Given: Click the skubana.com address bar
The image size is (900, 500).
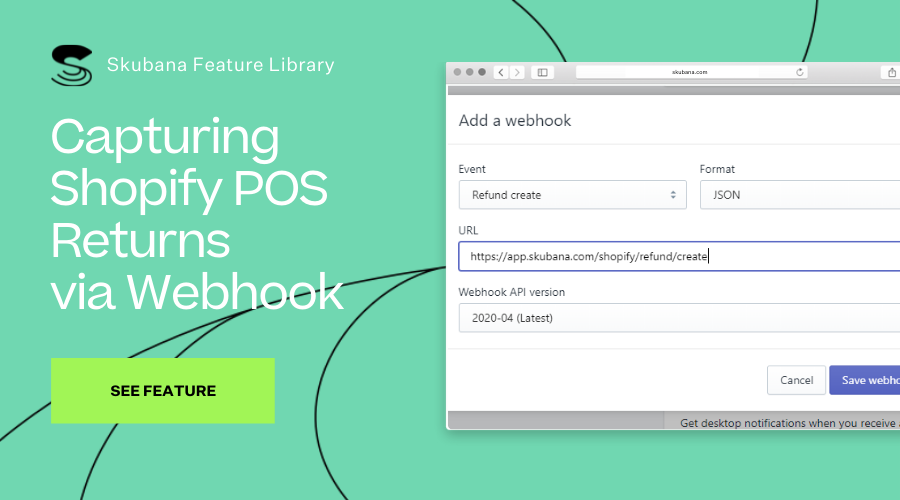Looking at the screenshot, I should (691, 72).
